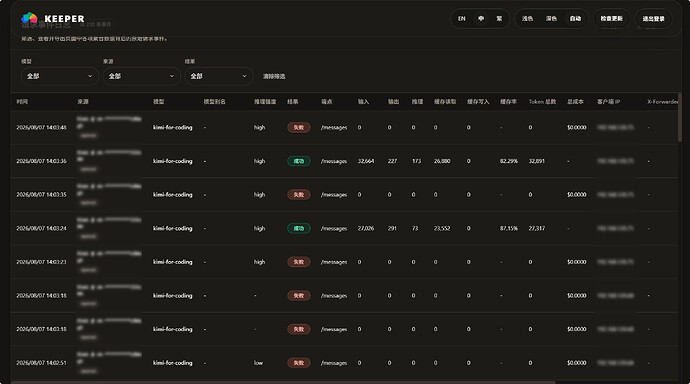The image size is (690, 384).
Task: Click reasoning effort 'low' cell
Action: point(258,363)
